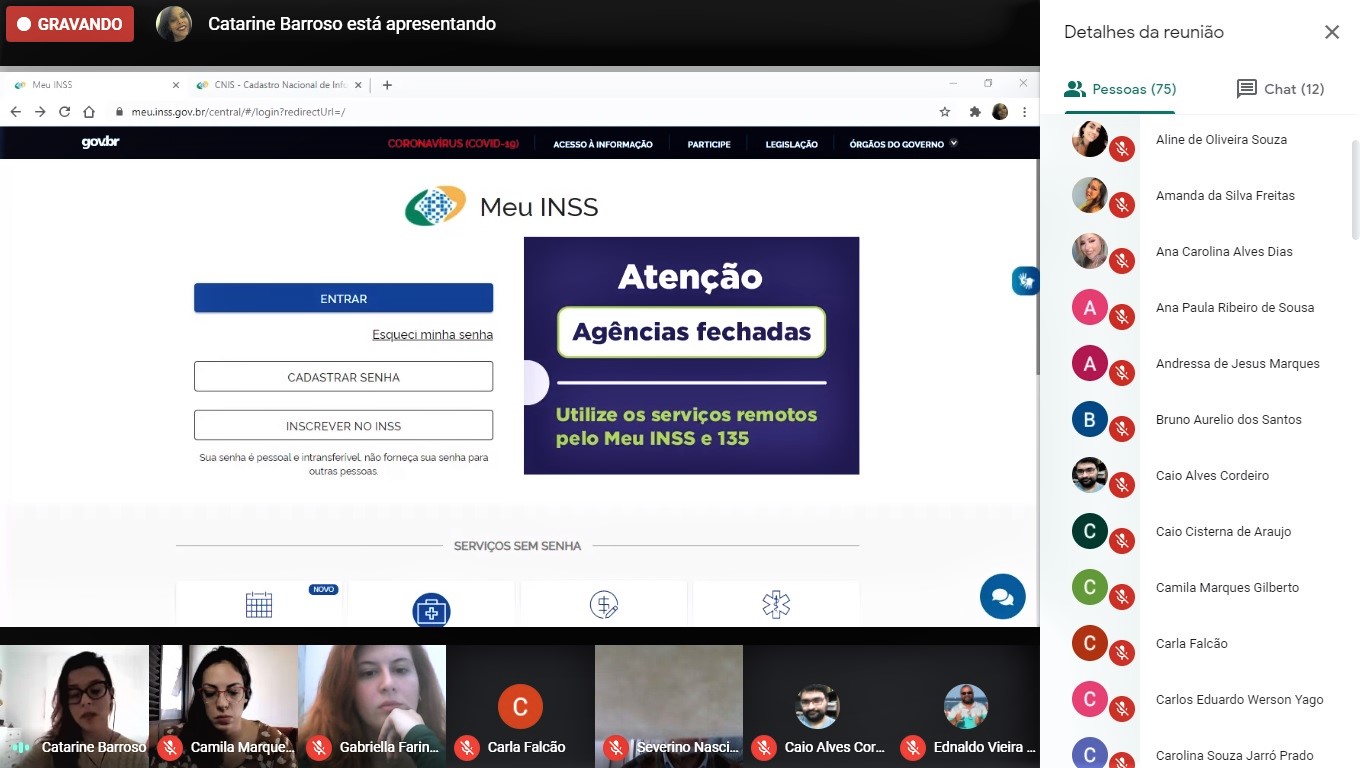Click the muted mic icon beside Amanda da Silva Freitas
Screen dimensions: 1360x768
point(1122,205)
